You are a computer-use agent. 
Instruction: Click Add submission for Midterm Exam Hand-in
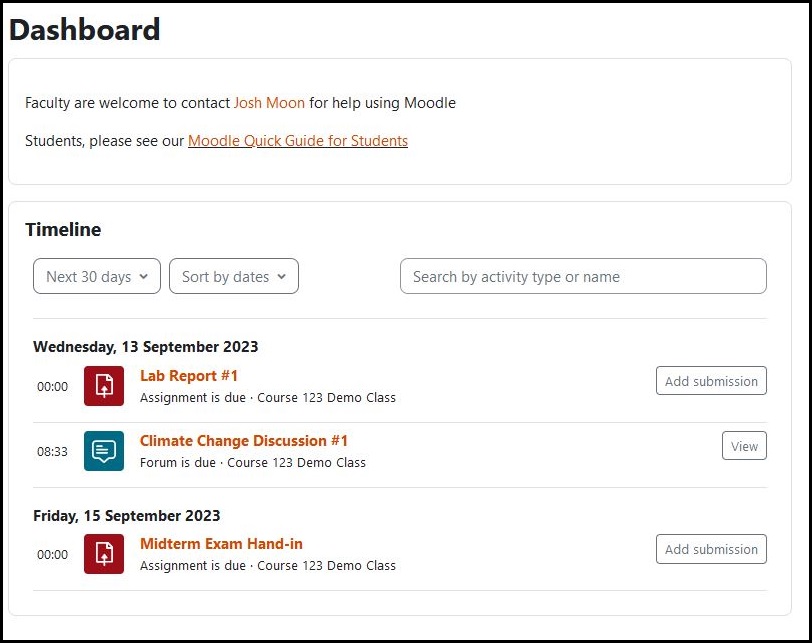711,549
